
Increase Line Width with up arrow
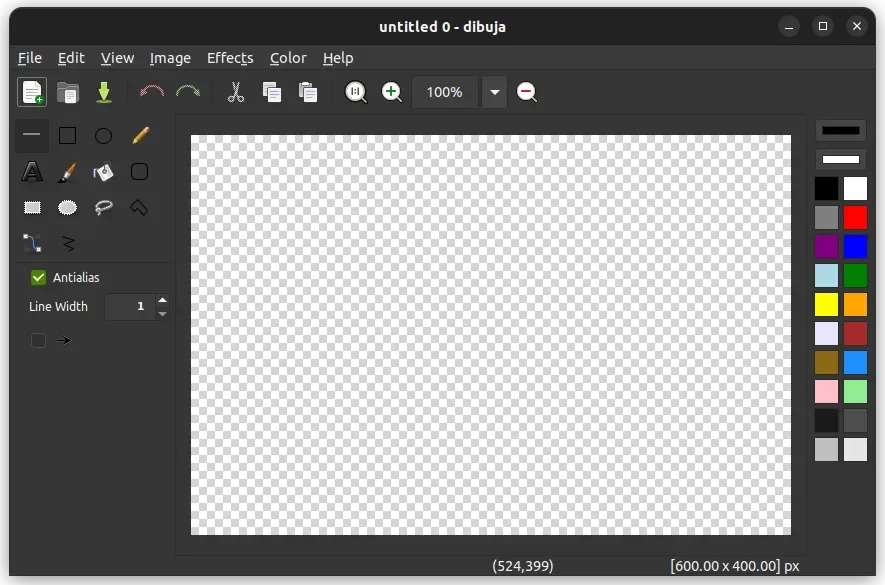pos(163,300)
